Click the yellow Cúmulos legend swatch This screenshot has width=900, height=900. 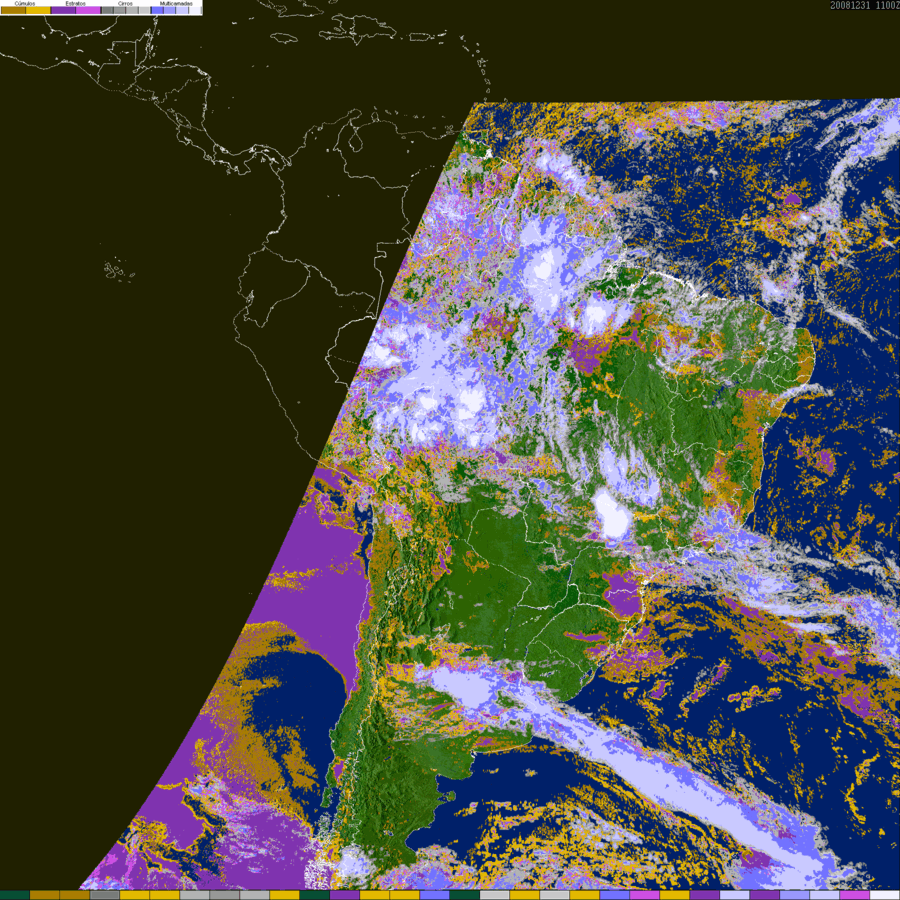point(38,10)
